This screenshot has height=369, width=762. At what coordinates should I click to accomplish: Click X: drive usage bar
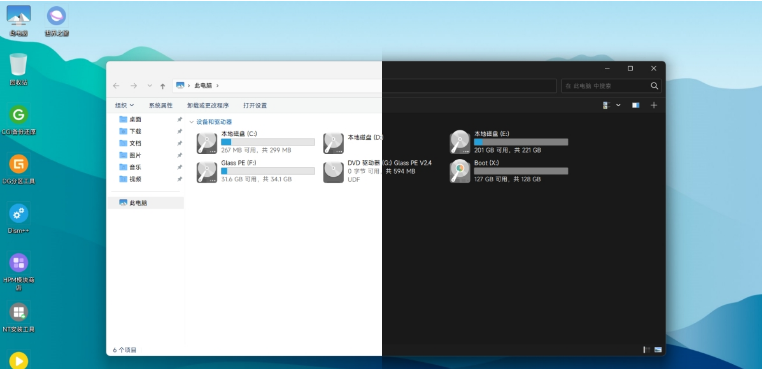[521, 171]
